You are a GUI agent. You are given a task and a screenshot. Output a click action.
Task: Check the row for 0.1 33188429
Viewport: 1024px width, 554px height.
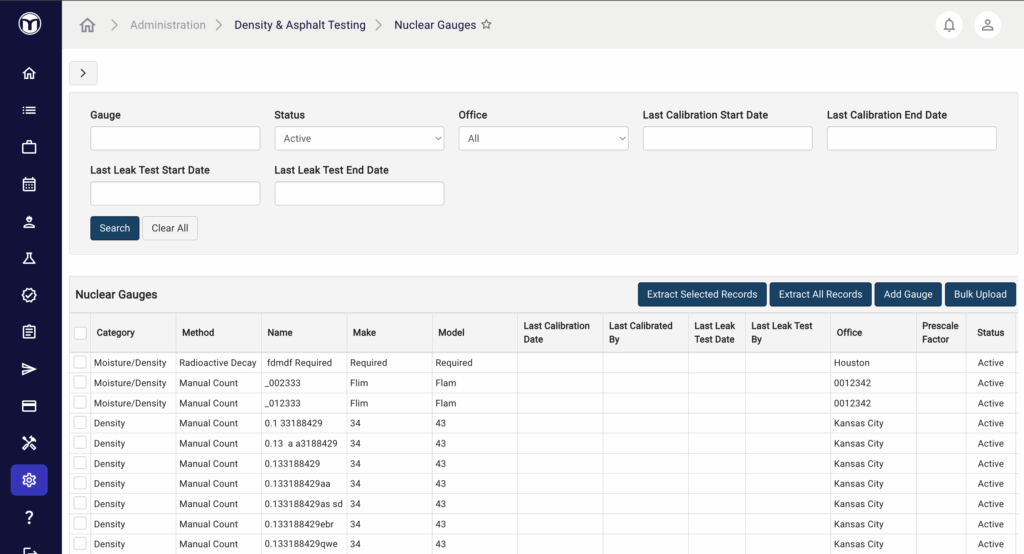tap(80, 423)
